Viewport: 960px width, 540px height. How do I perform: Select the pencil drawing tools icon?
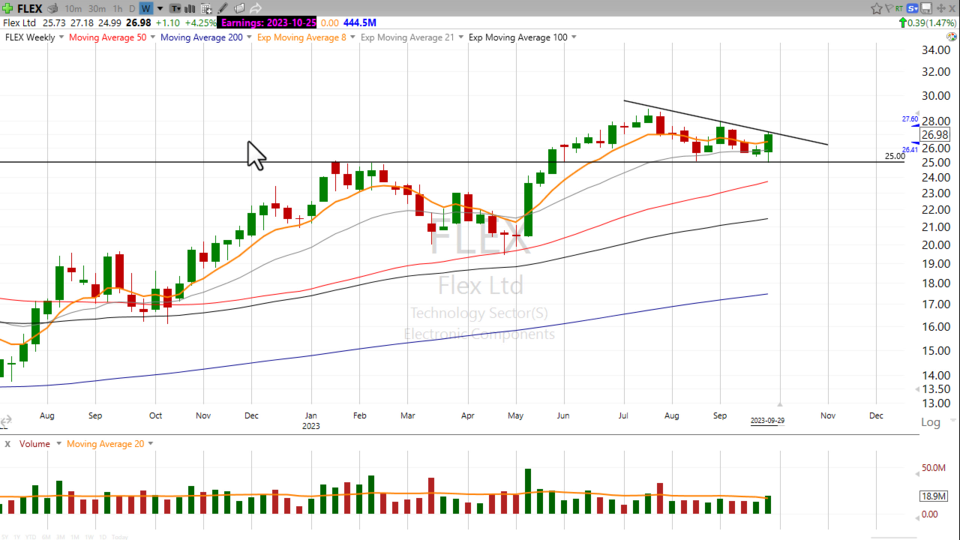click(223, 9)
